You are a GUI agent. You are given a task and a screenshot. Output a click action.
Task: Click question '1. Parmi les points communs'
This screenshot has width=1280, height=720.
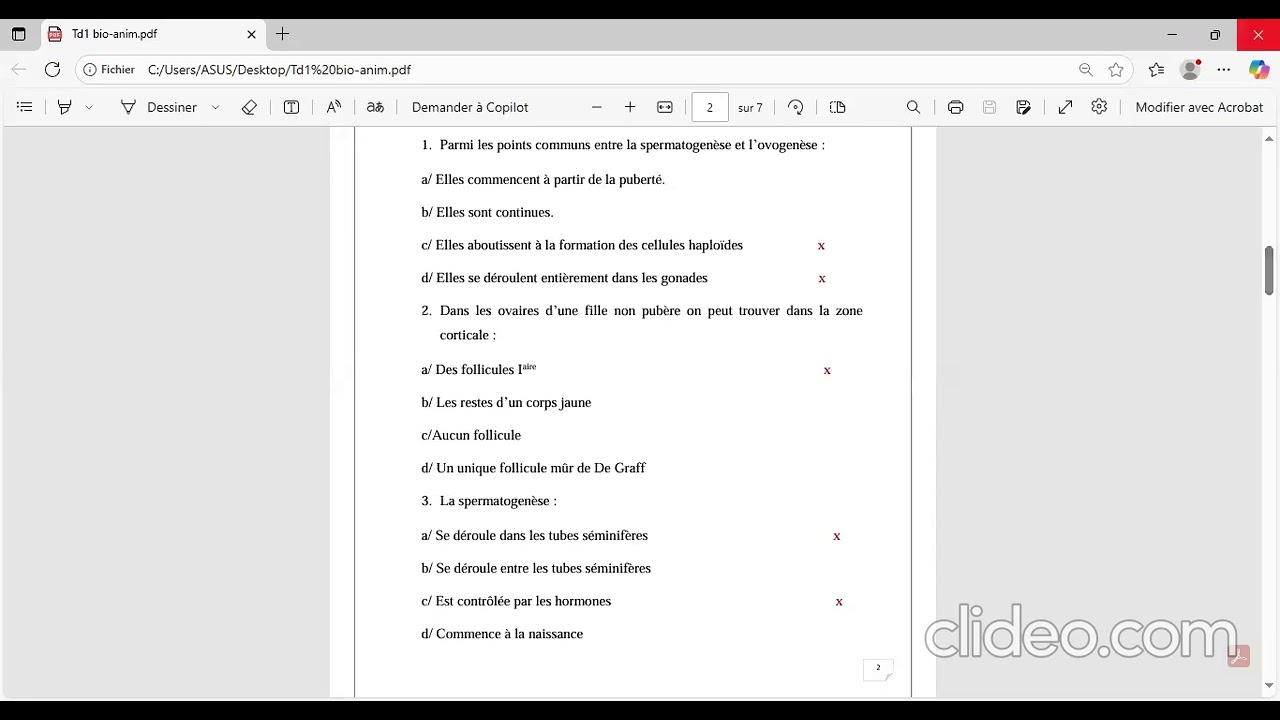(623, 145)
